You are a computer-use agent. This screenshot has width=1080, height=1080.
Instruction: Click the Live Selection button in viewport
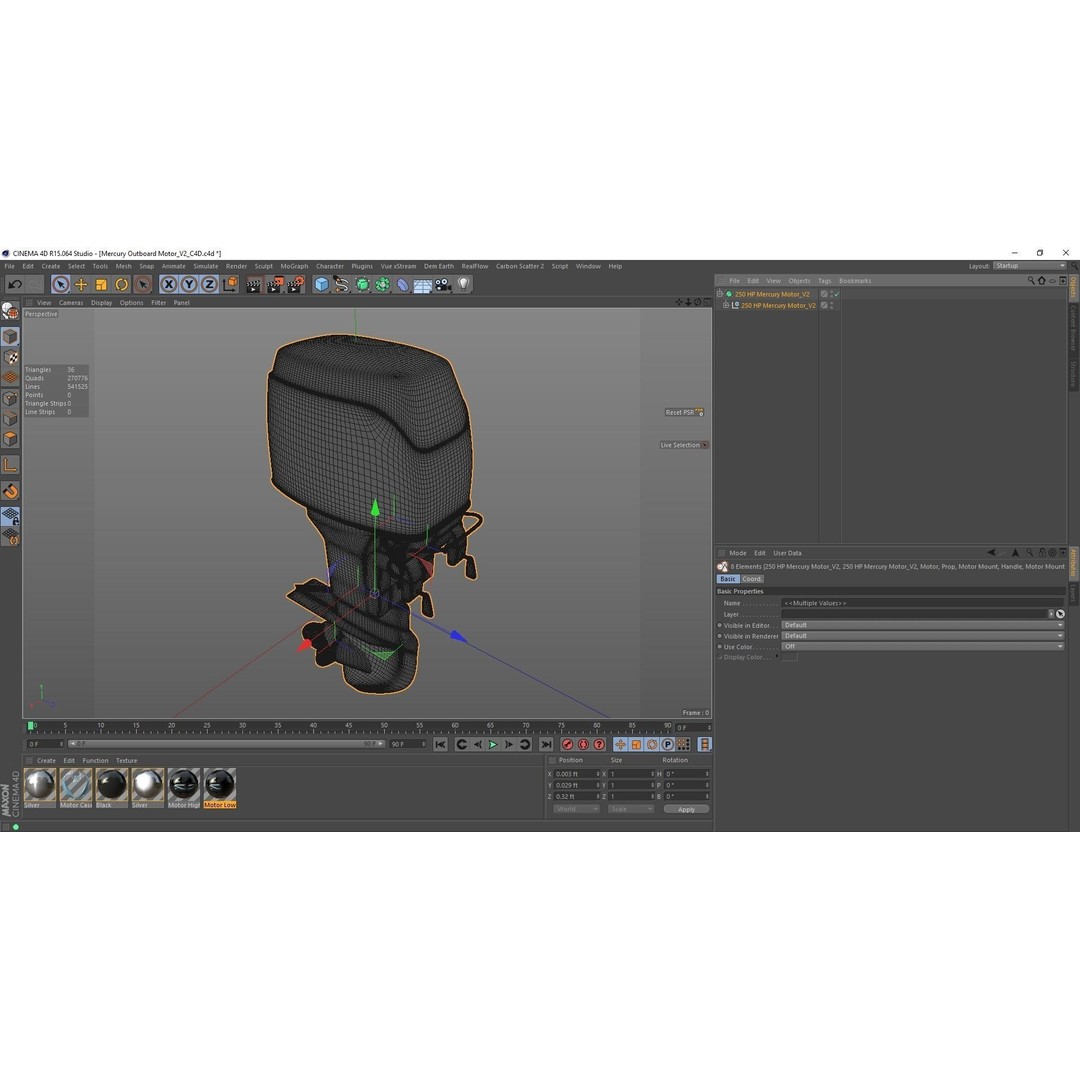(x=683, y=445)
